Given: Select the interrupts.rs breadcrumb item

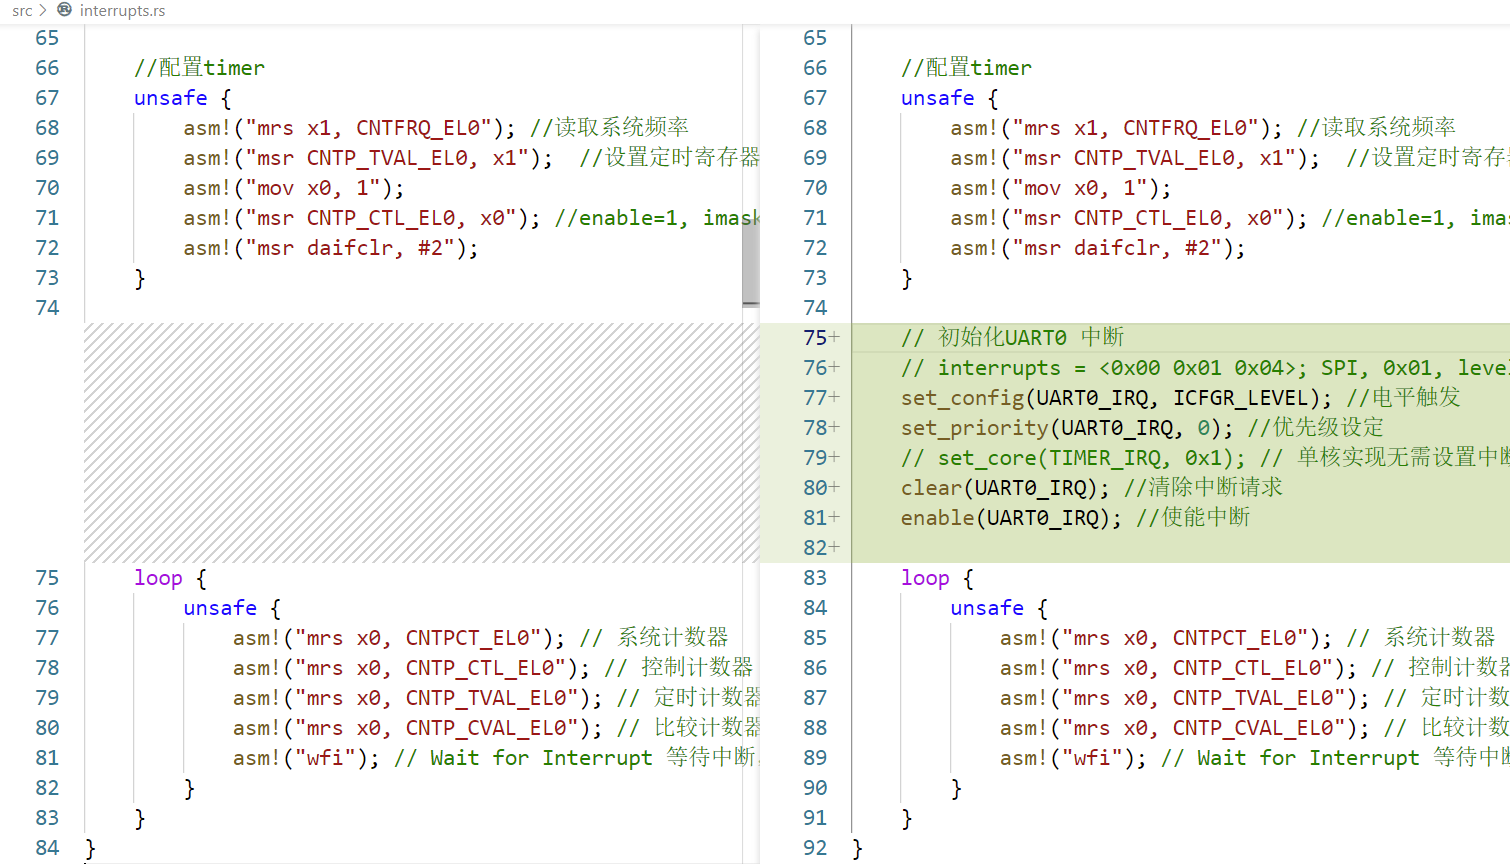Looking at the screenshot, I should [122, 11].
